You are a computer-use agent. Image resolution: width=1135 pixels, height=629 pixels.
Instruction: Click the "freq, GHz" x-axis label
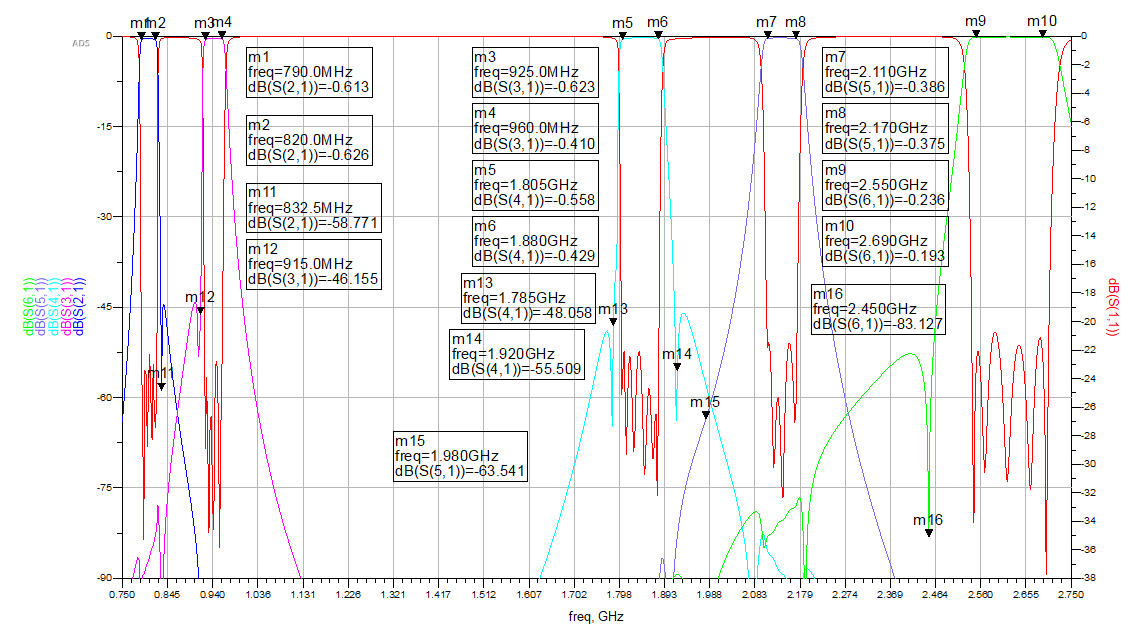coord(595,617)
